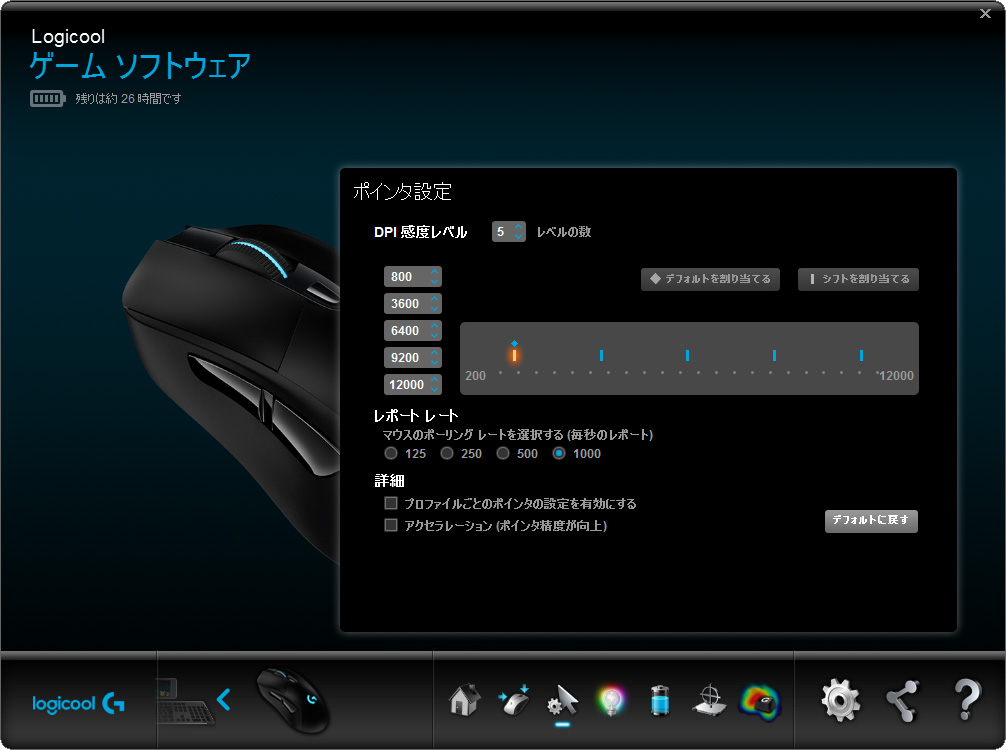Click デフォルトに戻す button
Image resolution: width=1006 pixels, height=750 pixels.
pos(871,520)
